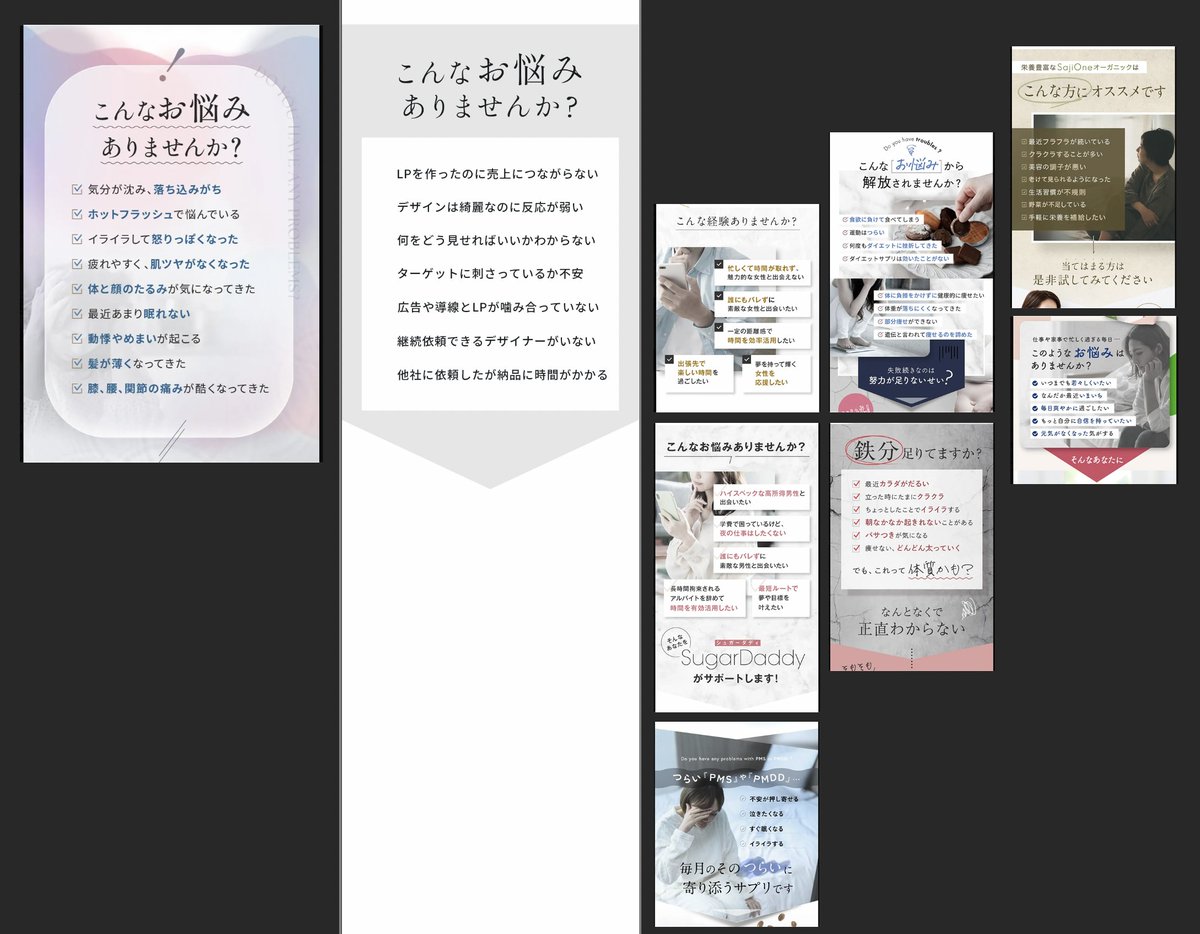
Task: Click the check icon next to 食欲に負けて食べてしまう
Action: point(844,220)
